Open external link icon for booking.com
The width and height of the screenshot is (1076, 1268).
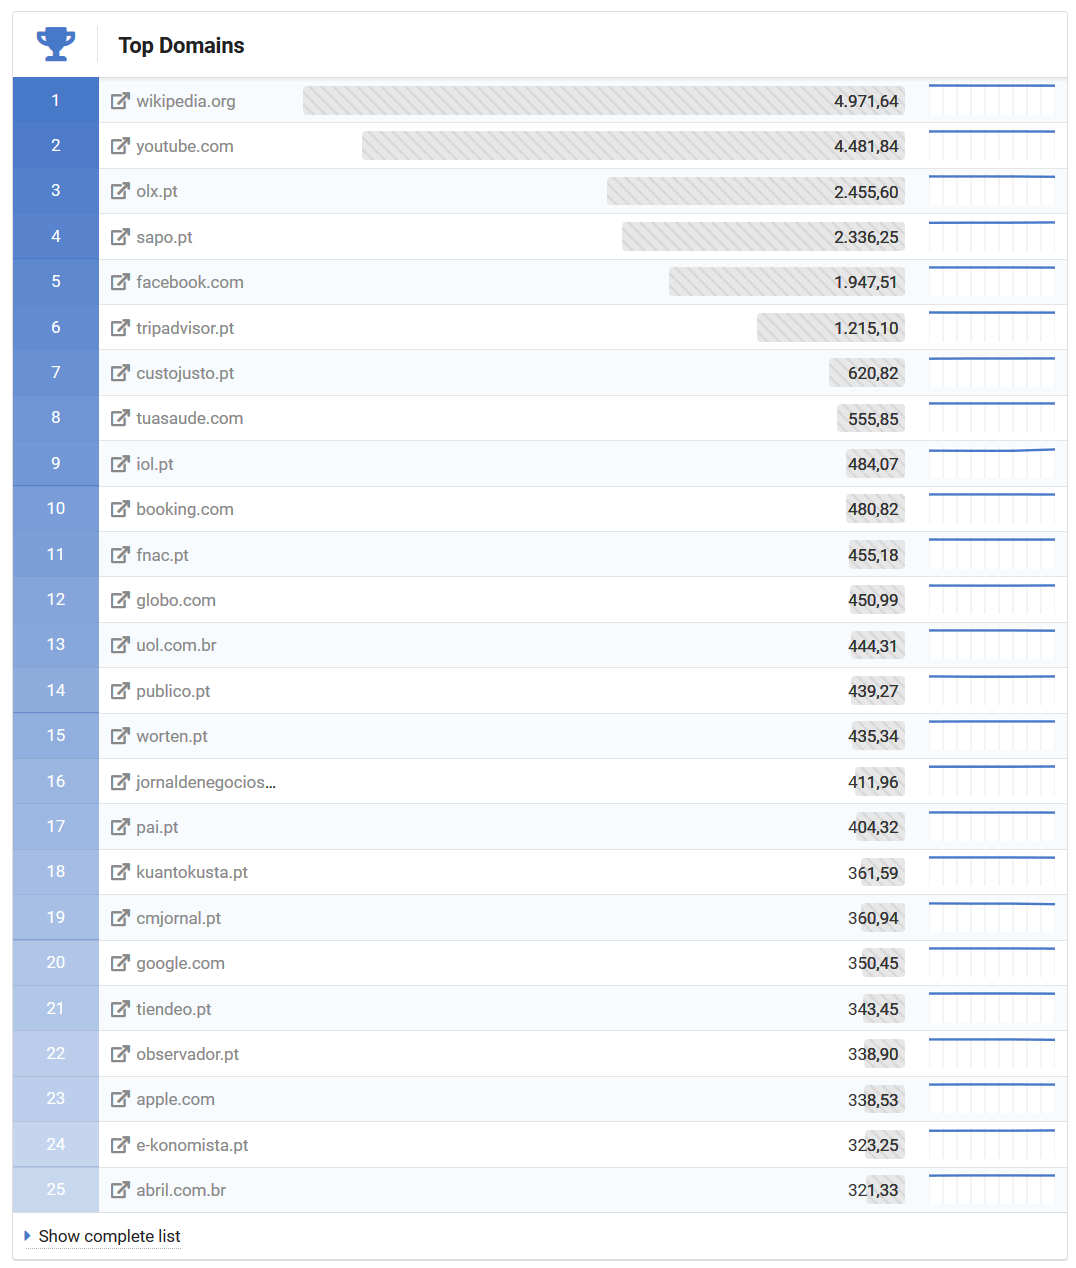click(x=120, y=509)
